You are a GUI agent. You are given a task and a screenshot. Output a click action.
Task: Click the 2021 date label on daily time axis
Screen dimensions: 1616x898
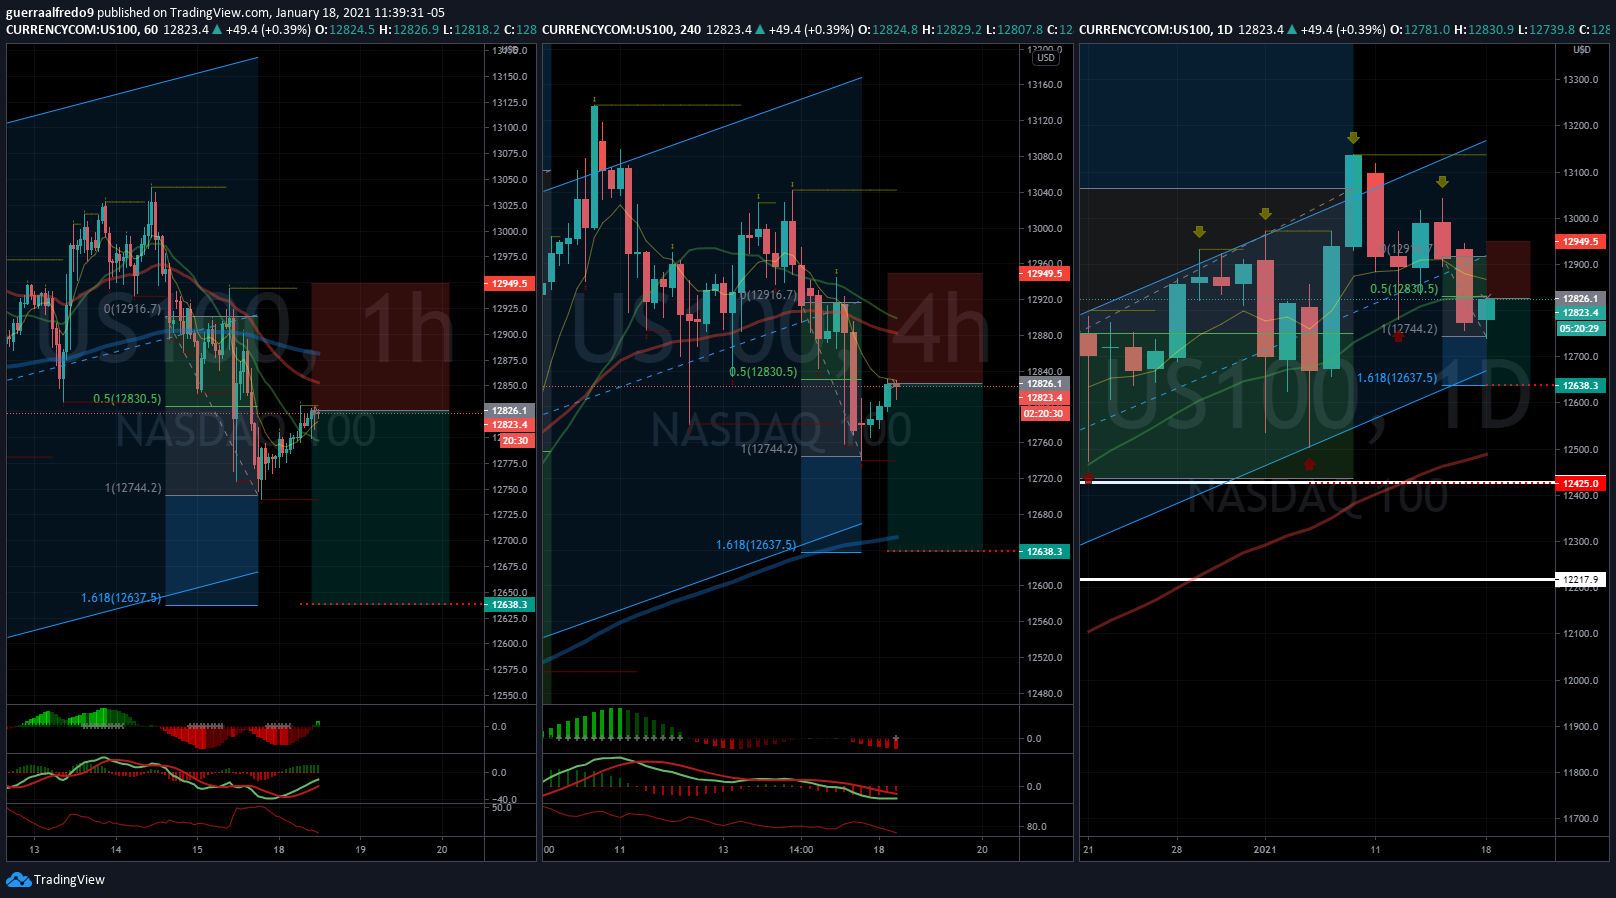point(1265,850)
